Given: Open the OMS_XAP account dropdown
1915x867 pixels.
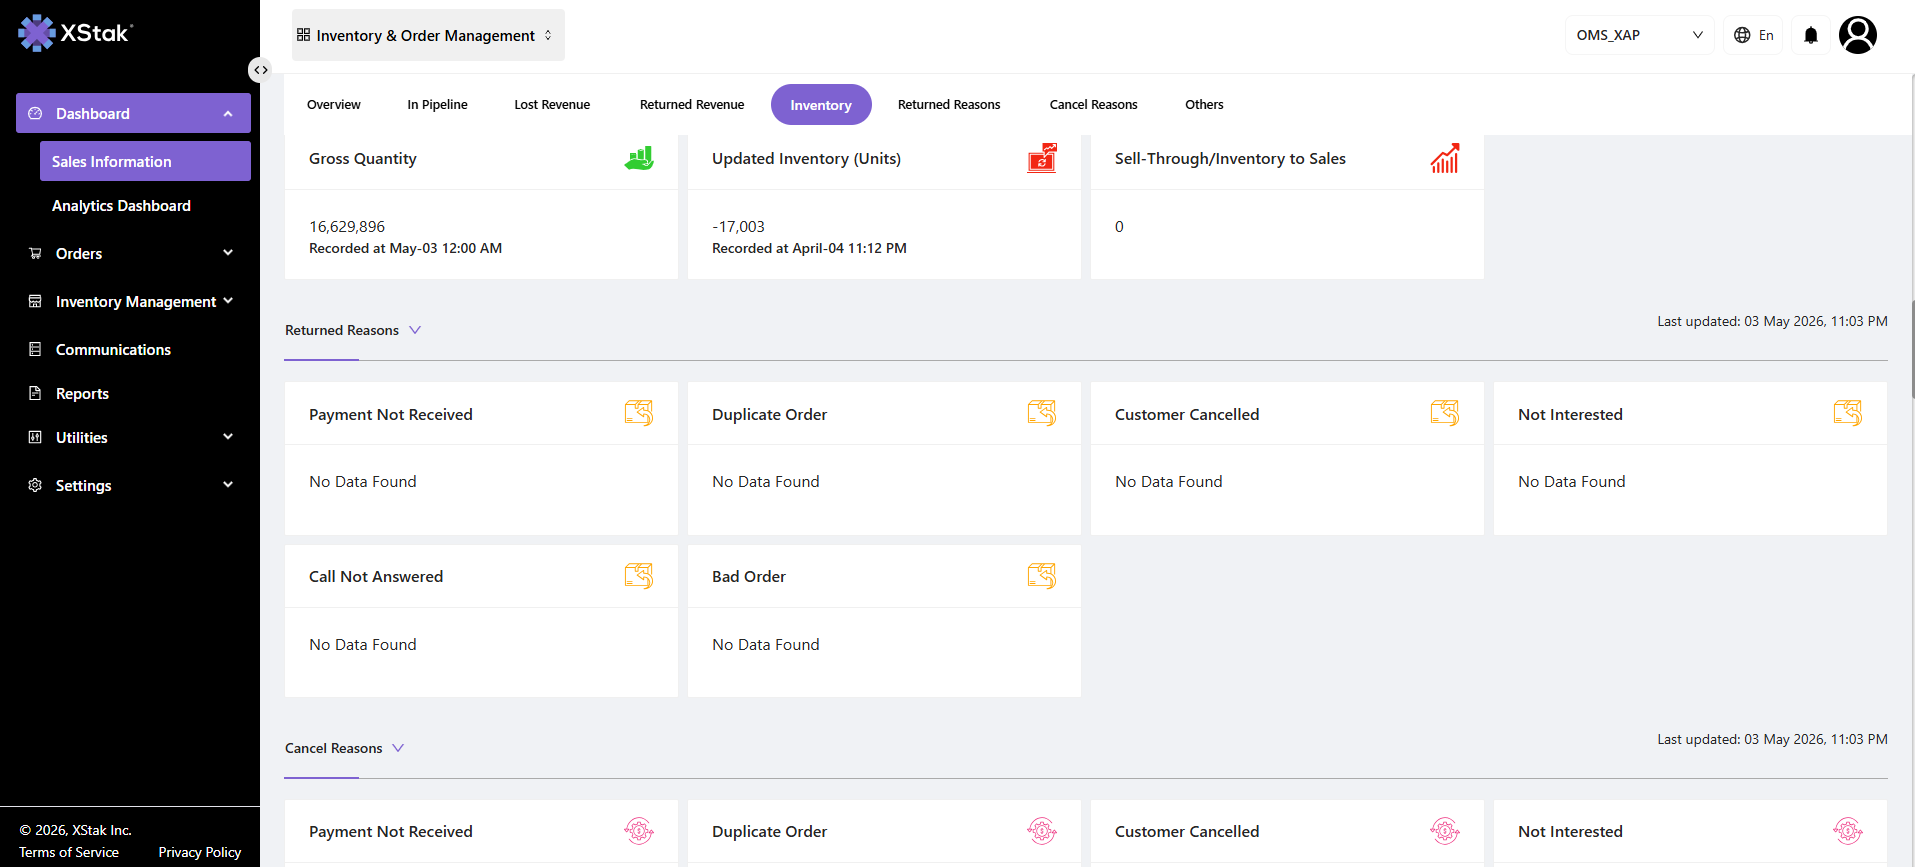Looking at the screenshot, I should pyautogui.click(x=1639, y=35).
